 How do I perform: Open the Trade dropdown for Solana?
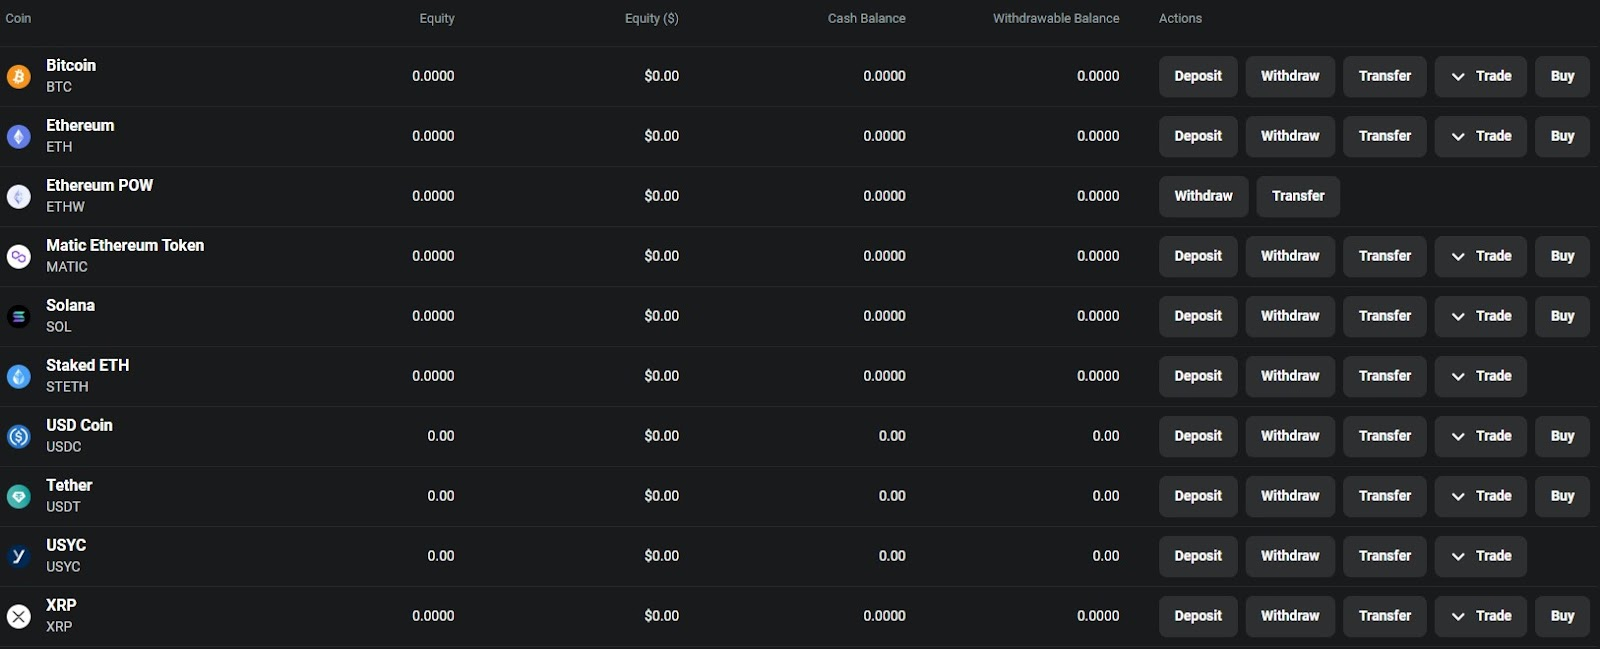pos(1480,316)
